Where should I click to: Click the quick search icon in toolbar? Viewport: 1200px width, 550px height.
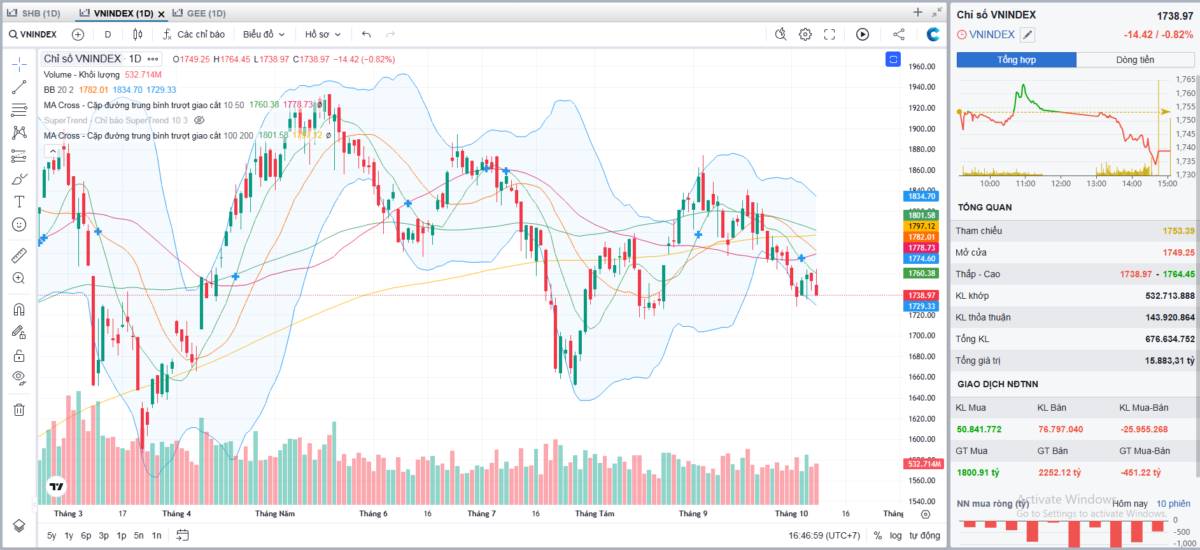782,34
